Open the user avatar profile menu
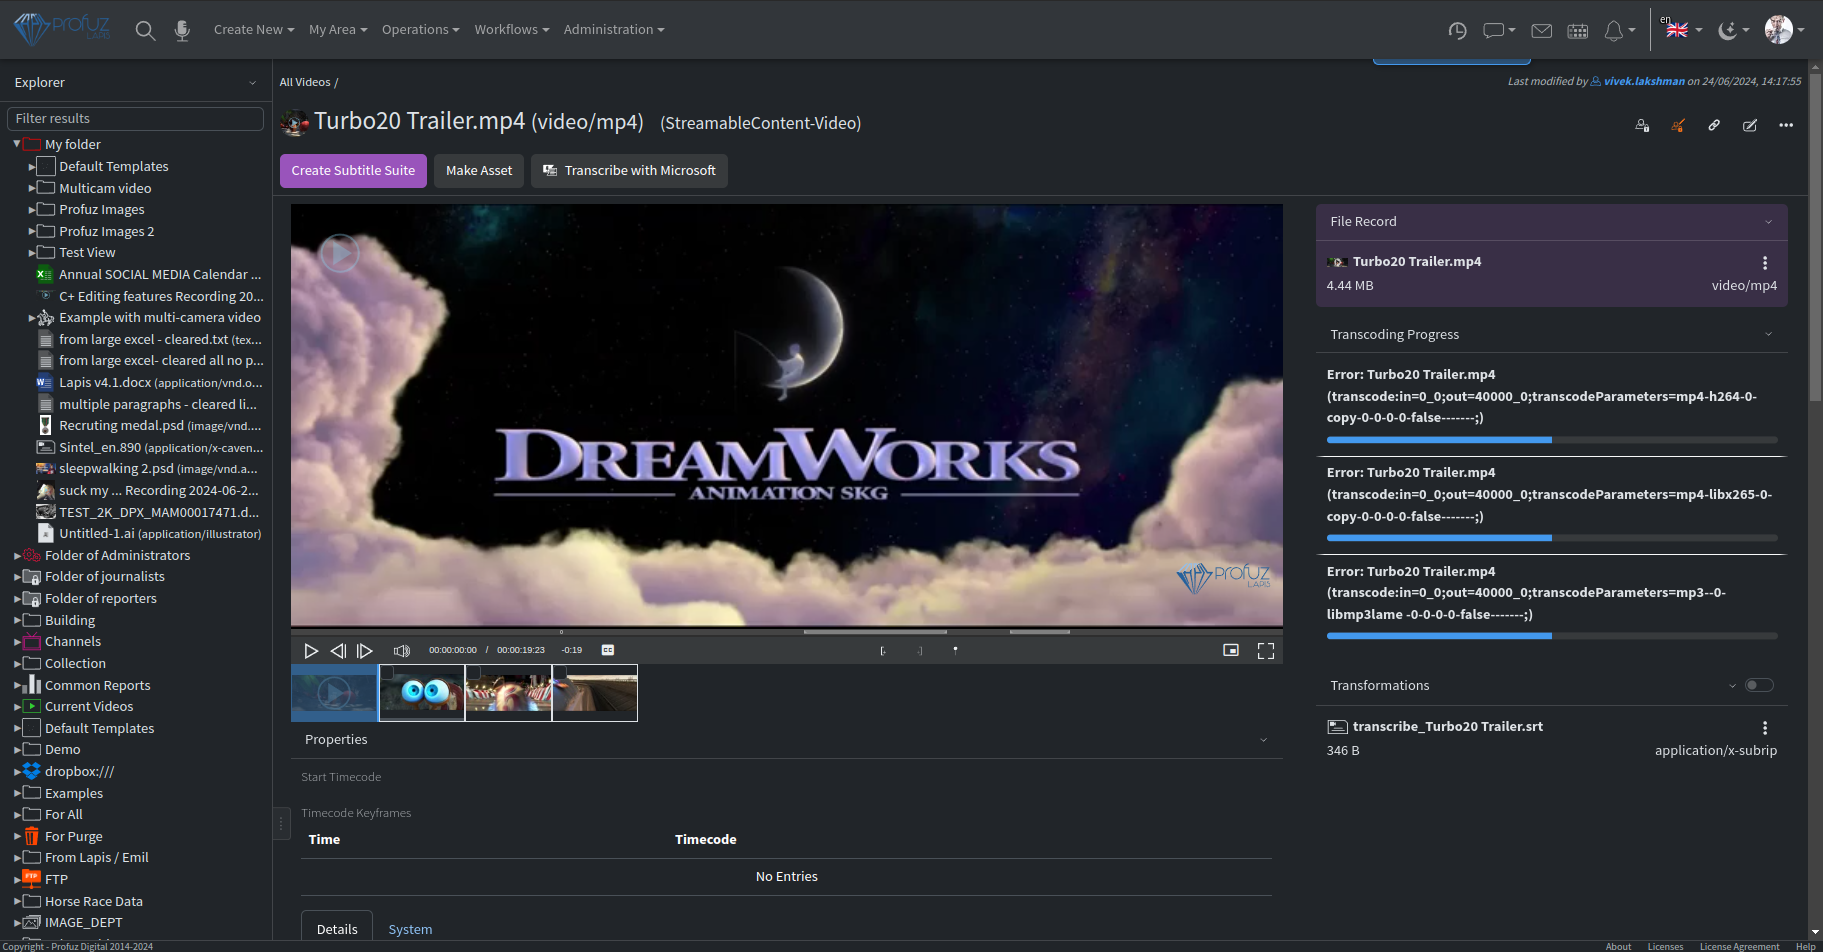The height and width of the screenshot is (952, 1823). (1784, 30)
